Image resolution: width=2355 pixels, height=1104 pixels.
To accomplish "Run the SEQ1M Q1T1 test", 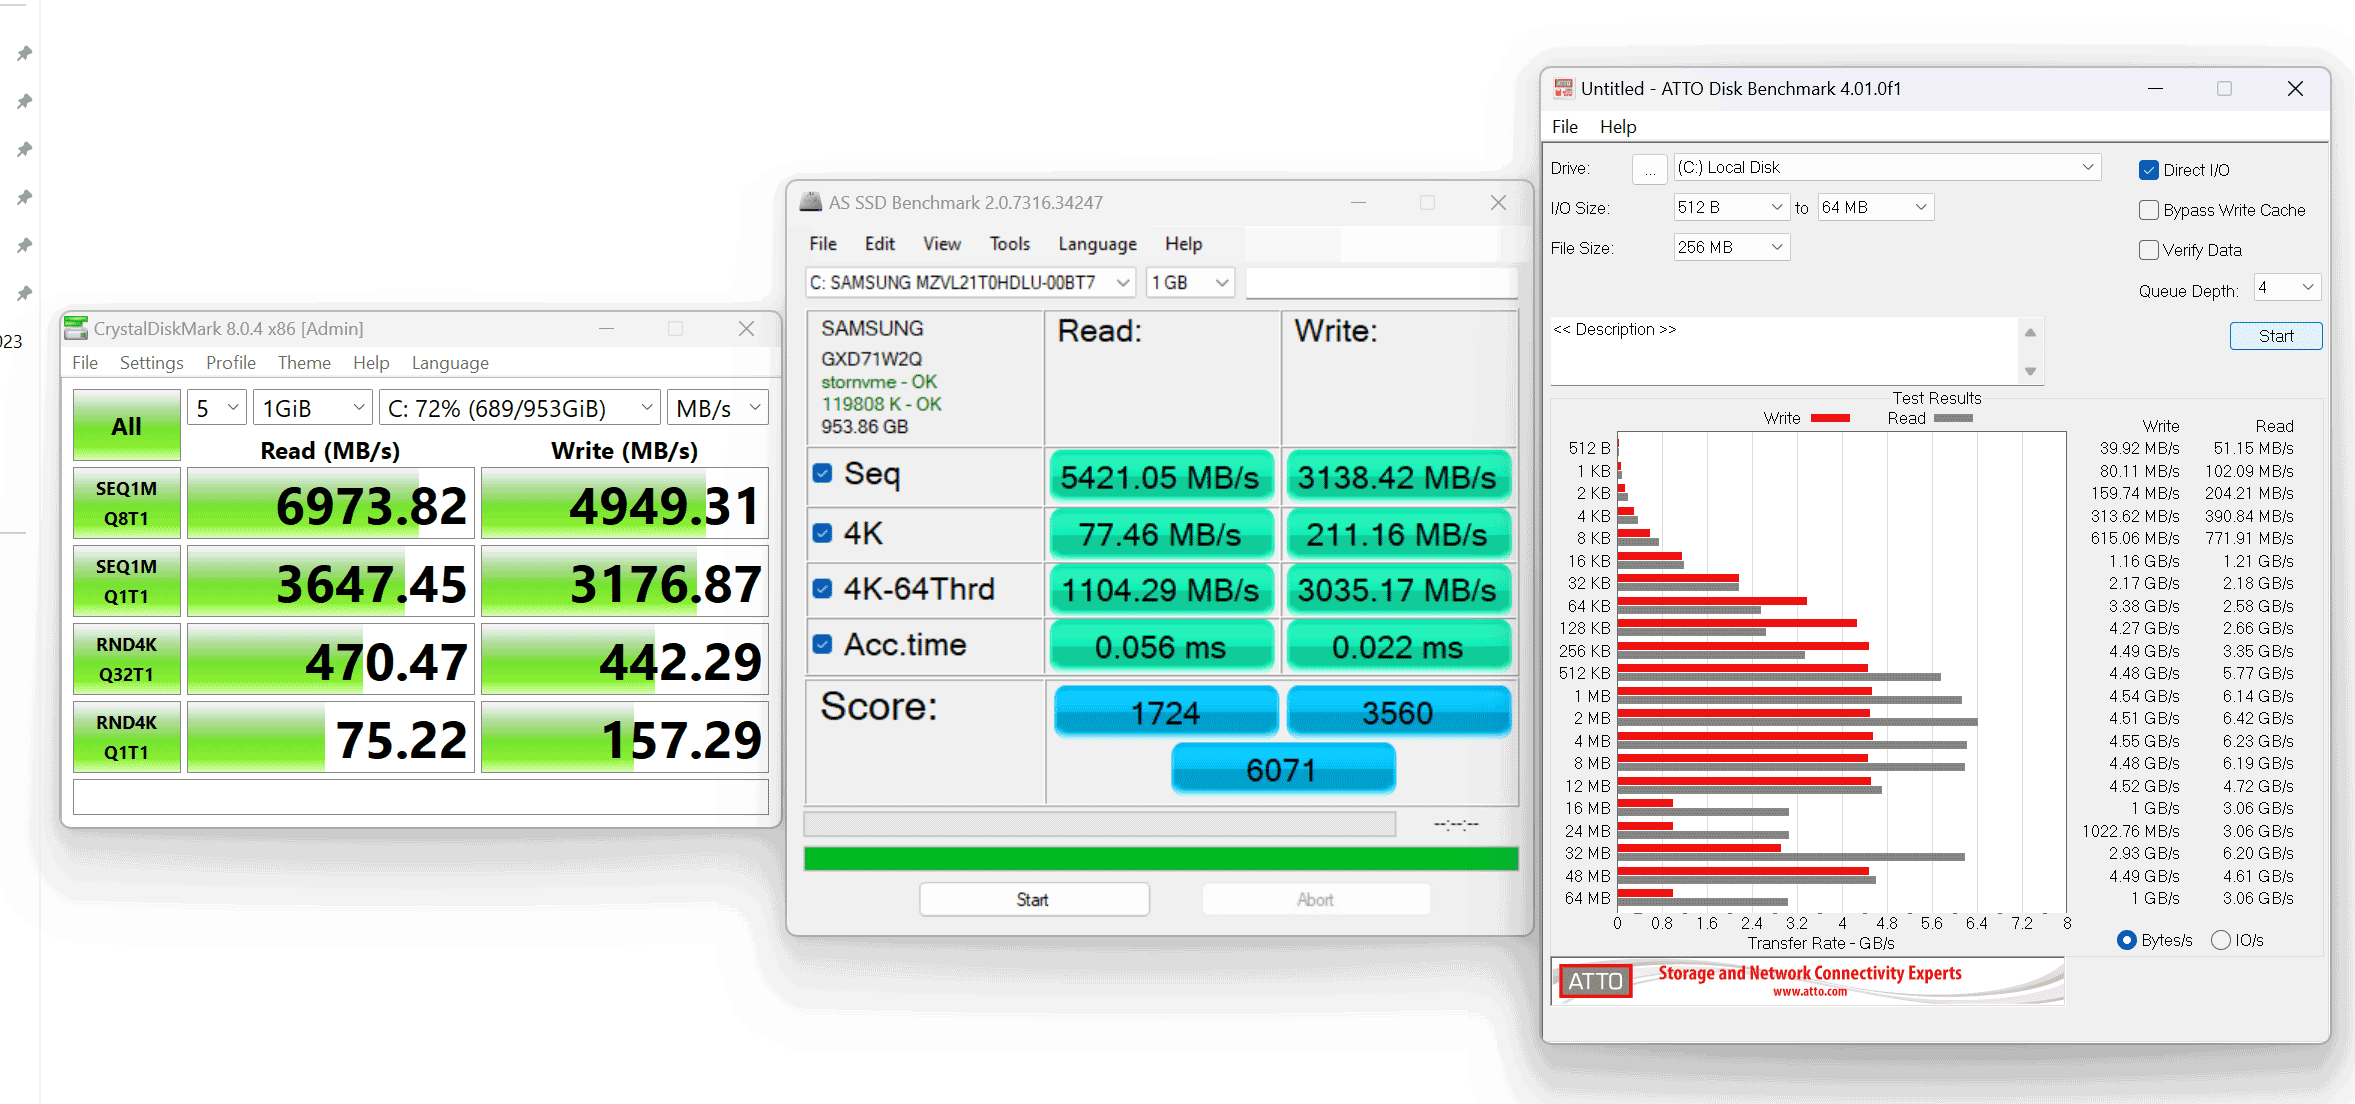I will tap(126, 581).
